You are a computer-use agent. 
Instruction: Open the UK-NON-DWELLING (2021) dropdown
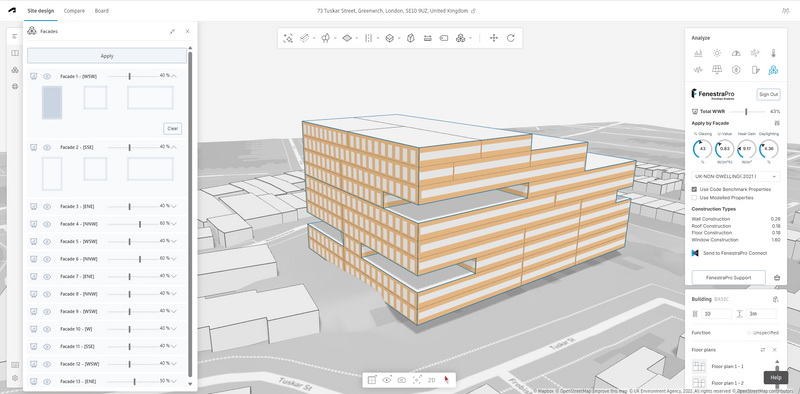click(x=736, y=177)
